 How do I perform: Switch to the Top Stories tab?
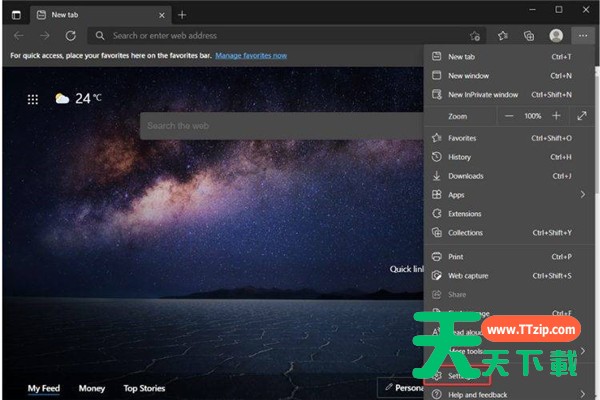pyautogui.click(x=144, y=389)
